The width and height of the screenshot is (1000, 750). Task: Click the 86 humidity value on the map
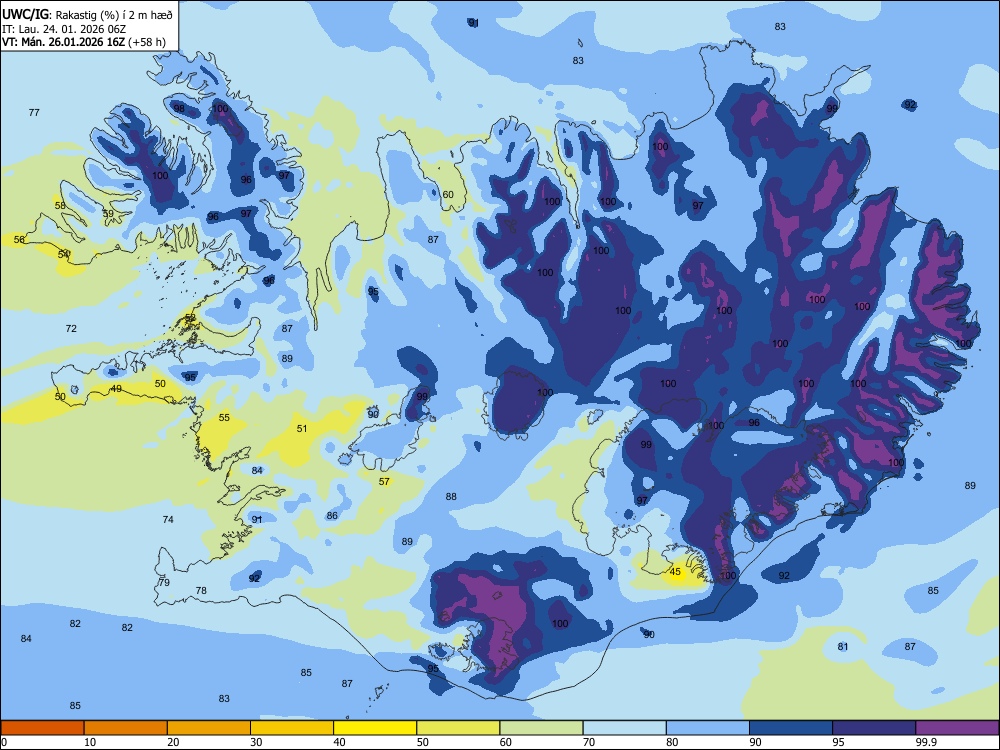[332, 515]
